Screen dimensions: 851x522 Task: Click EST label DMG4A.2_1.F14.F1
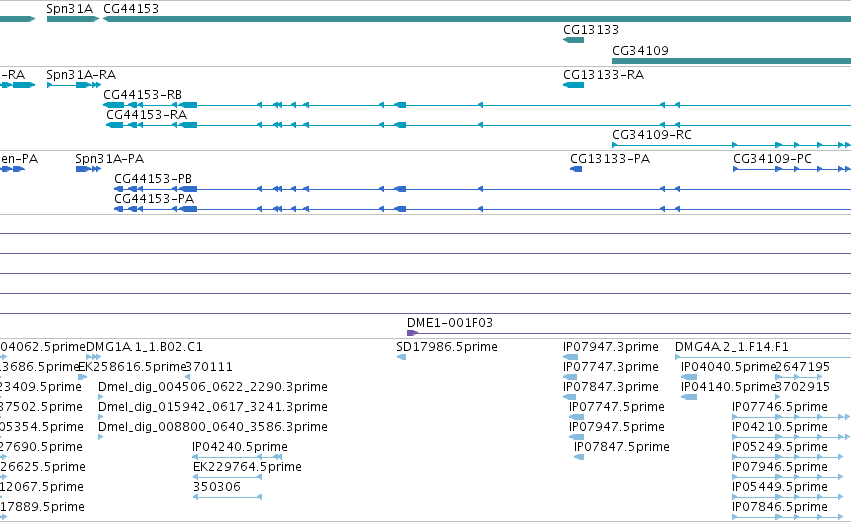click(732, 347)
